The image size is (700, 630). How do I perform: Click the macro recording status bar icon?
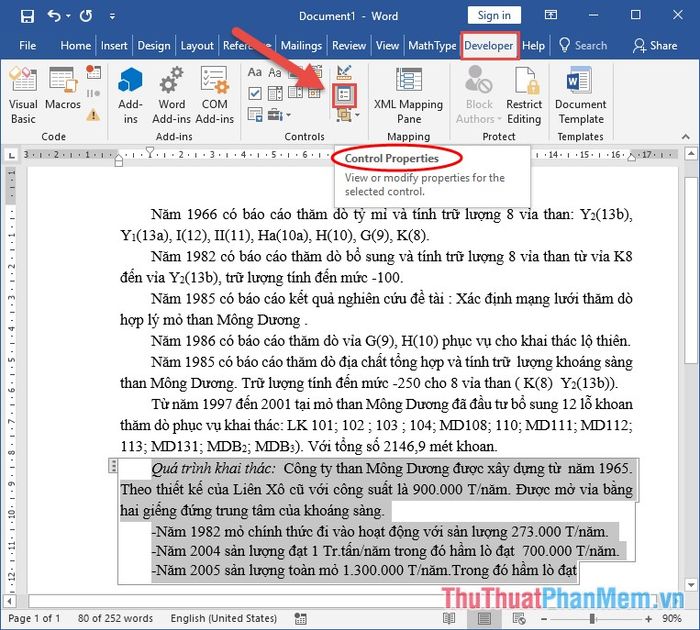300,618
